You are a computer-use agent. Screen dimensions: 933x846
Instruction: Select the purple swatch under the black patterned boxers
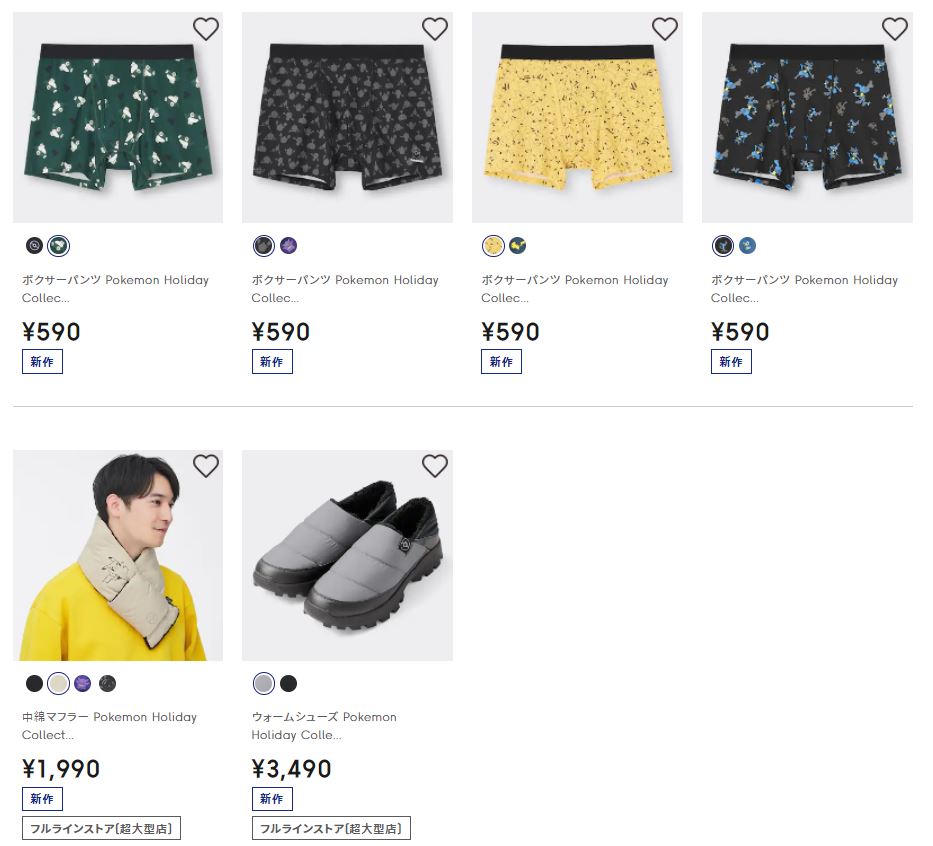(288, 246)
